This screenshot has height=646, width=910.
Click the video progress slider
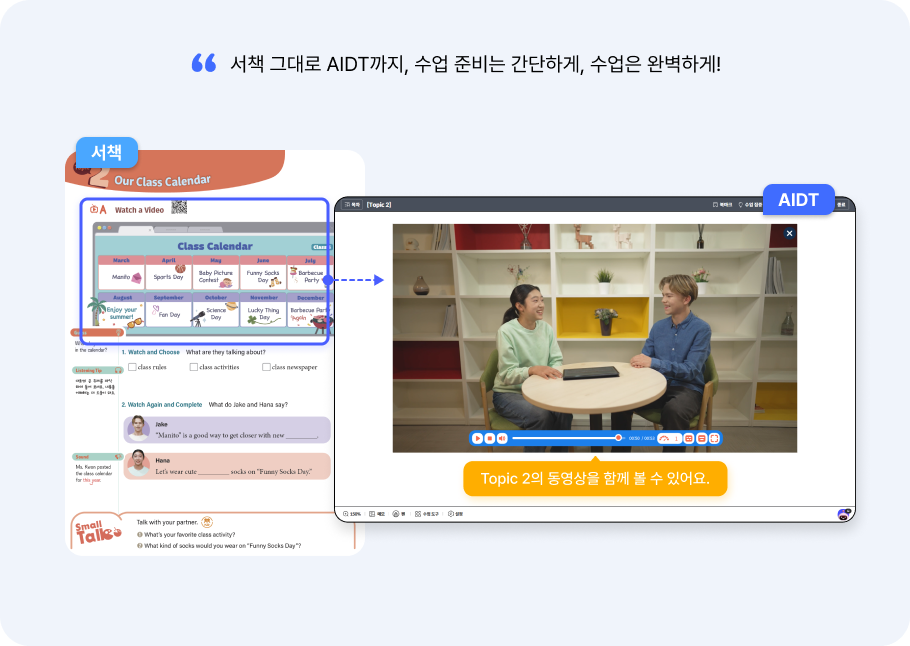click(567, 438)
